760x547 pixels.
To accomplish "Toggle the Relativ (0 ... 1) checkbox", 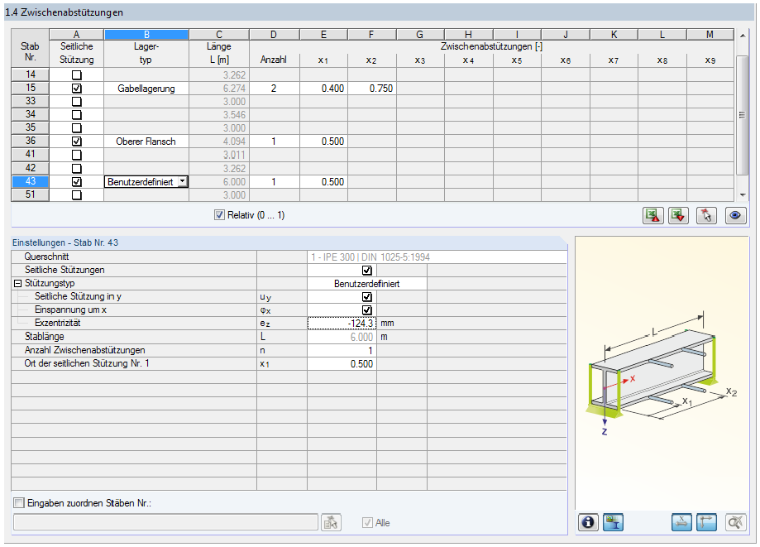I will click(220, 215).
